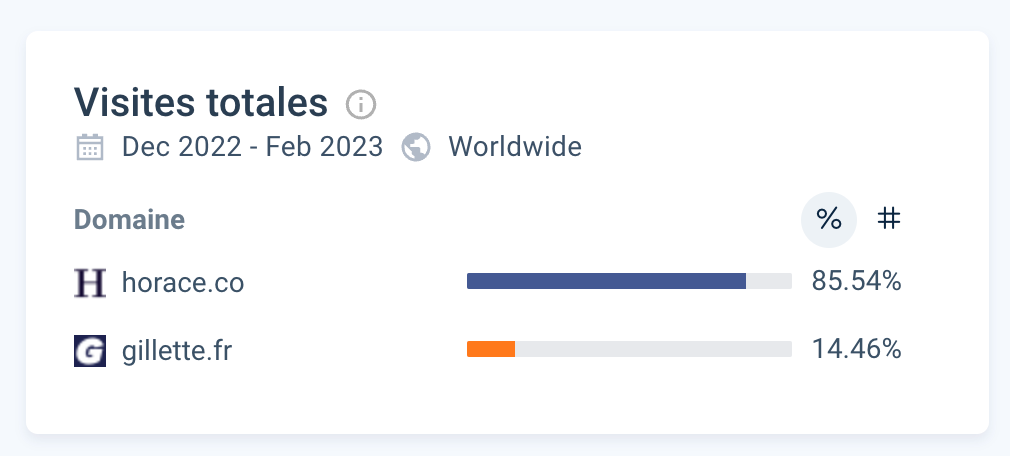Click the 85.54% value for horace.co
1010x456 pixels.
coord(856,281)
